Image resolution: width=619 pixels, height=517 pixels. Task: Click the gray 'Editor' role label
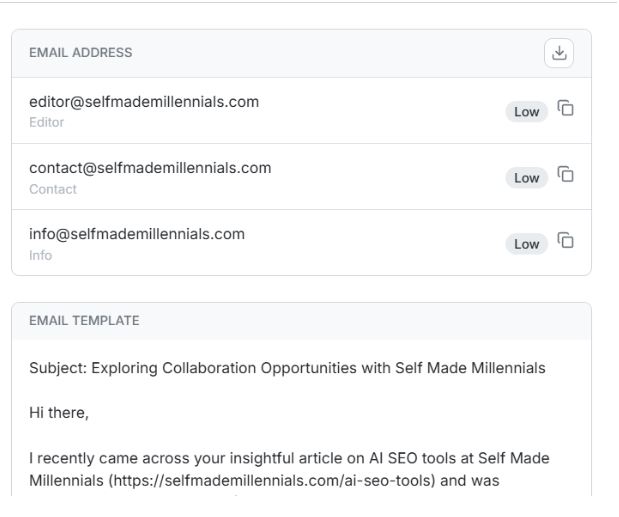46,122
